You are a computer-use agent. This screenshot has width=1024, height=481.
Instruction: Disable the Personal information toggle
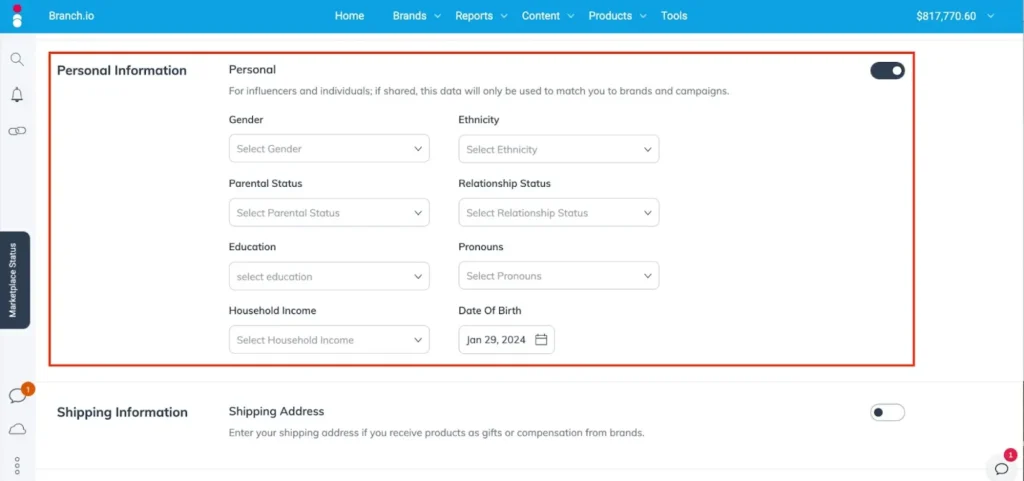pos(887,71)
